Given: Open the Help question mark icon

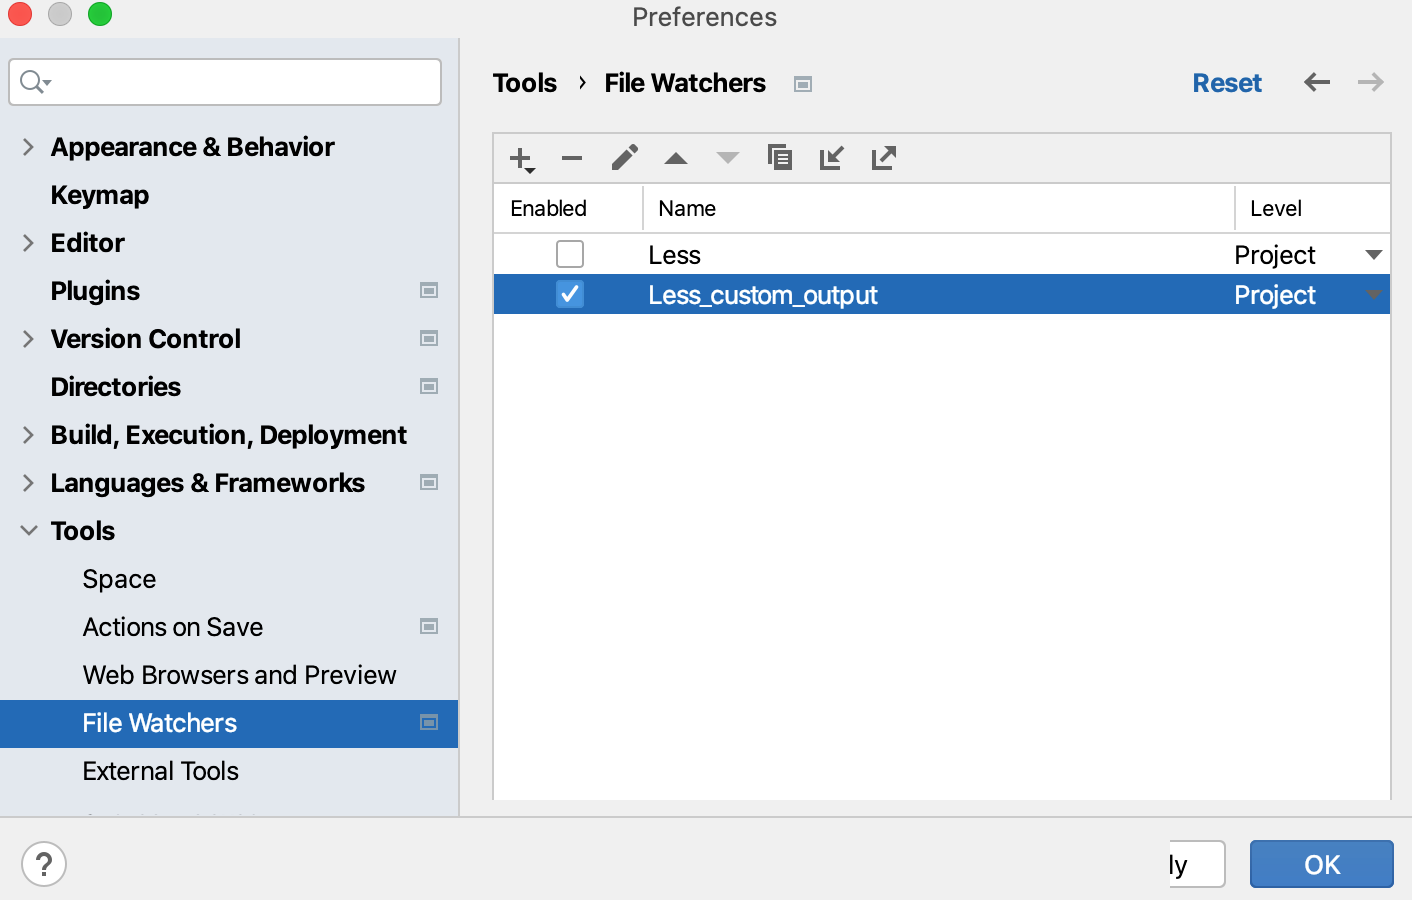Looking at the screenshot, I should point(44,863).
